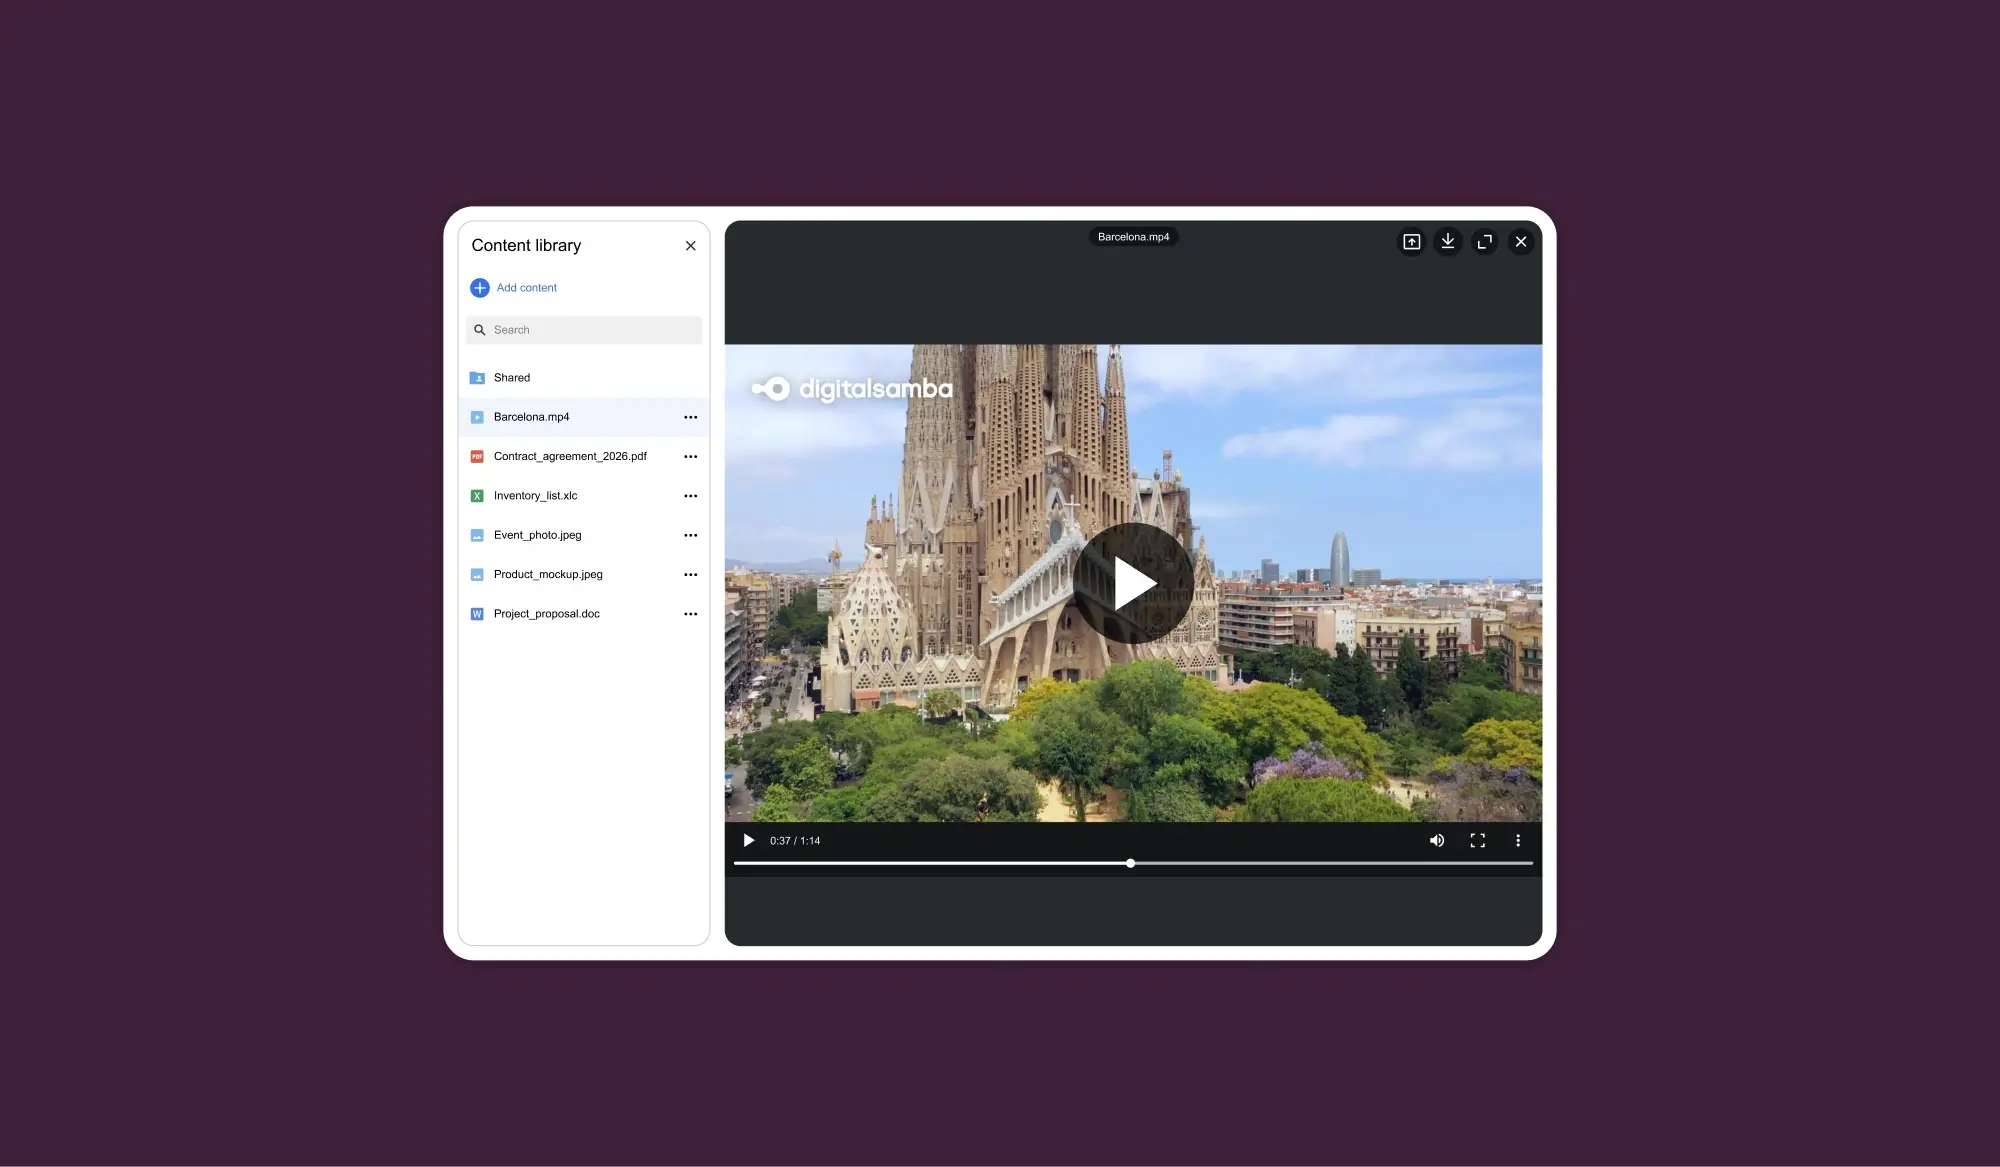This screenshot has width=2000, height=1167.
Task: Close the Content library panel
Action: [x=690, y=246]
